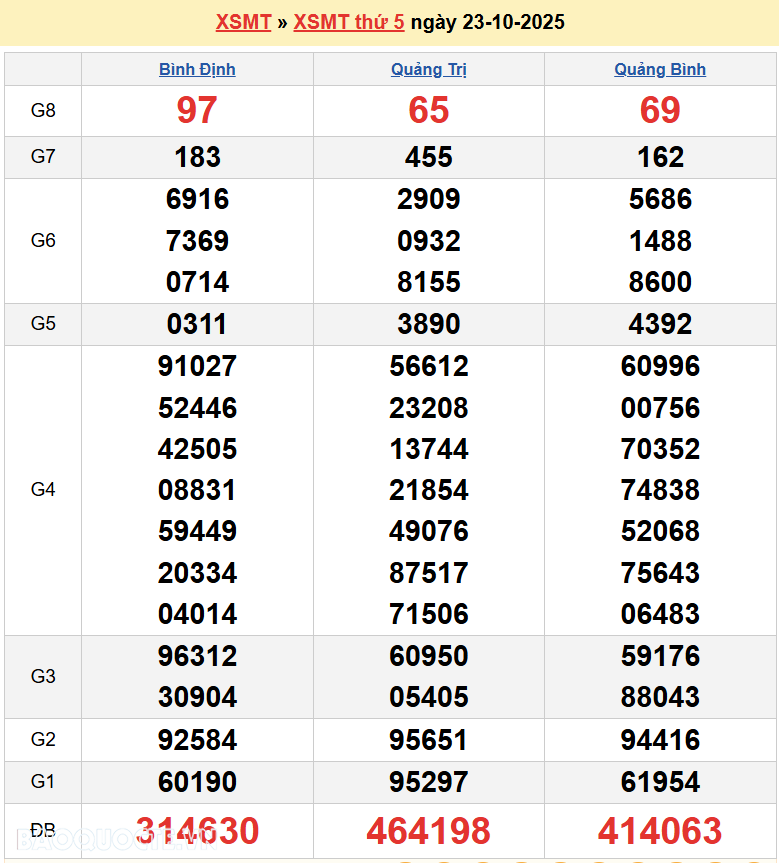Screen dimensions: 779x863
Task: Open the Quảng Trị province link
Action: click(428, 69)
